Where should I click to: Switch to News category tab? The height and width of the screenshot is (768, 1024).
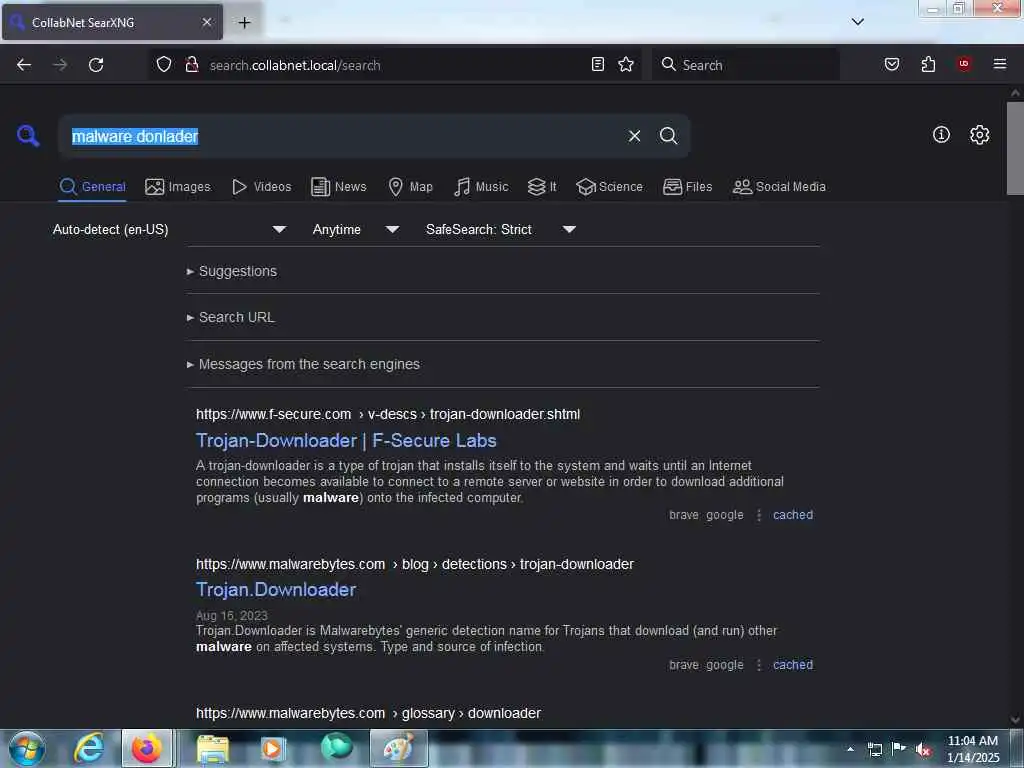[x=338, y=187]
